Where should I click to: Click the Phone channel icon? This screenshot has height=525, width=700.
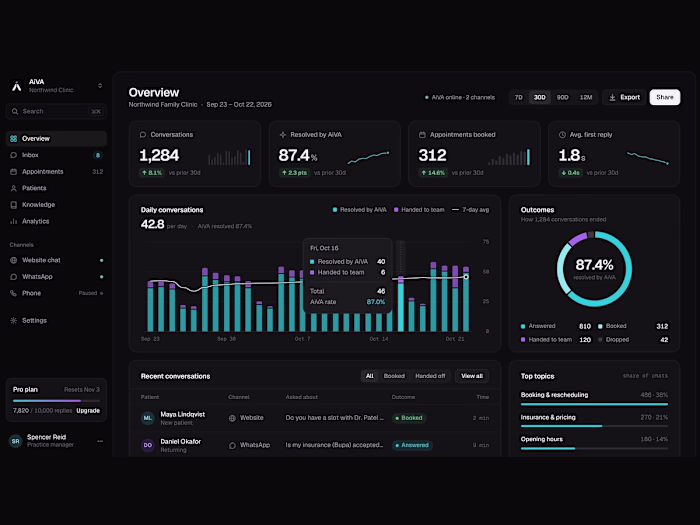13,293
